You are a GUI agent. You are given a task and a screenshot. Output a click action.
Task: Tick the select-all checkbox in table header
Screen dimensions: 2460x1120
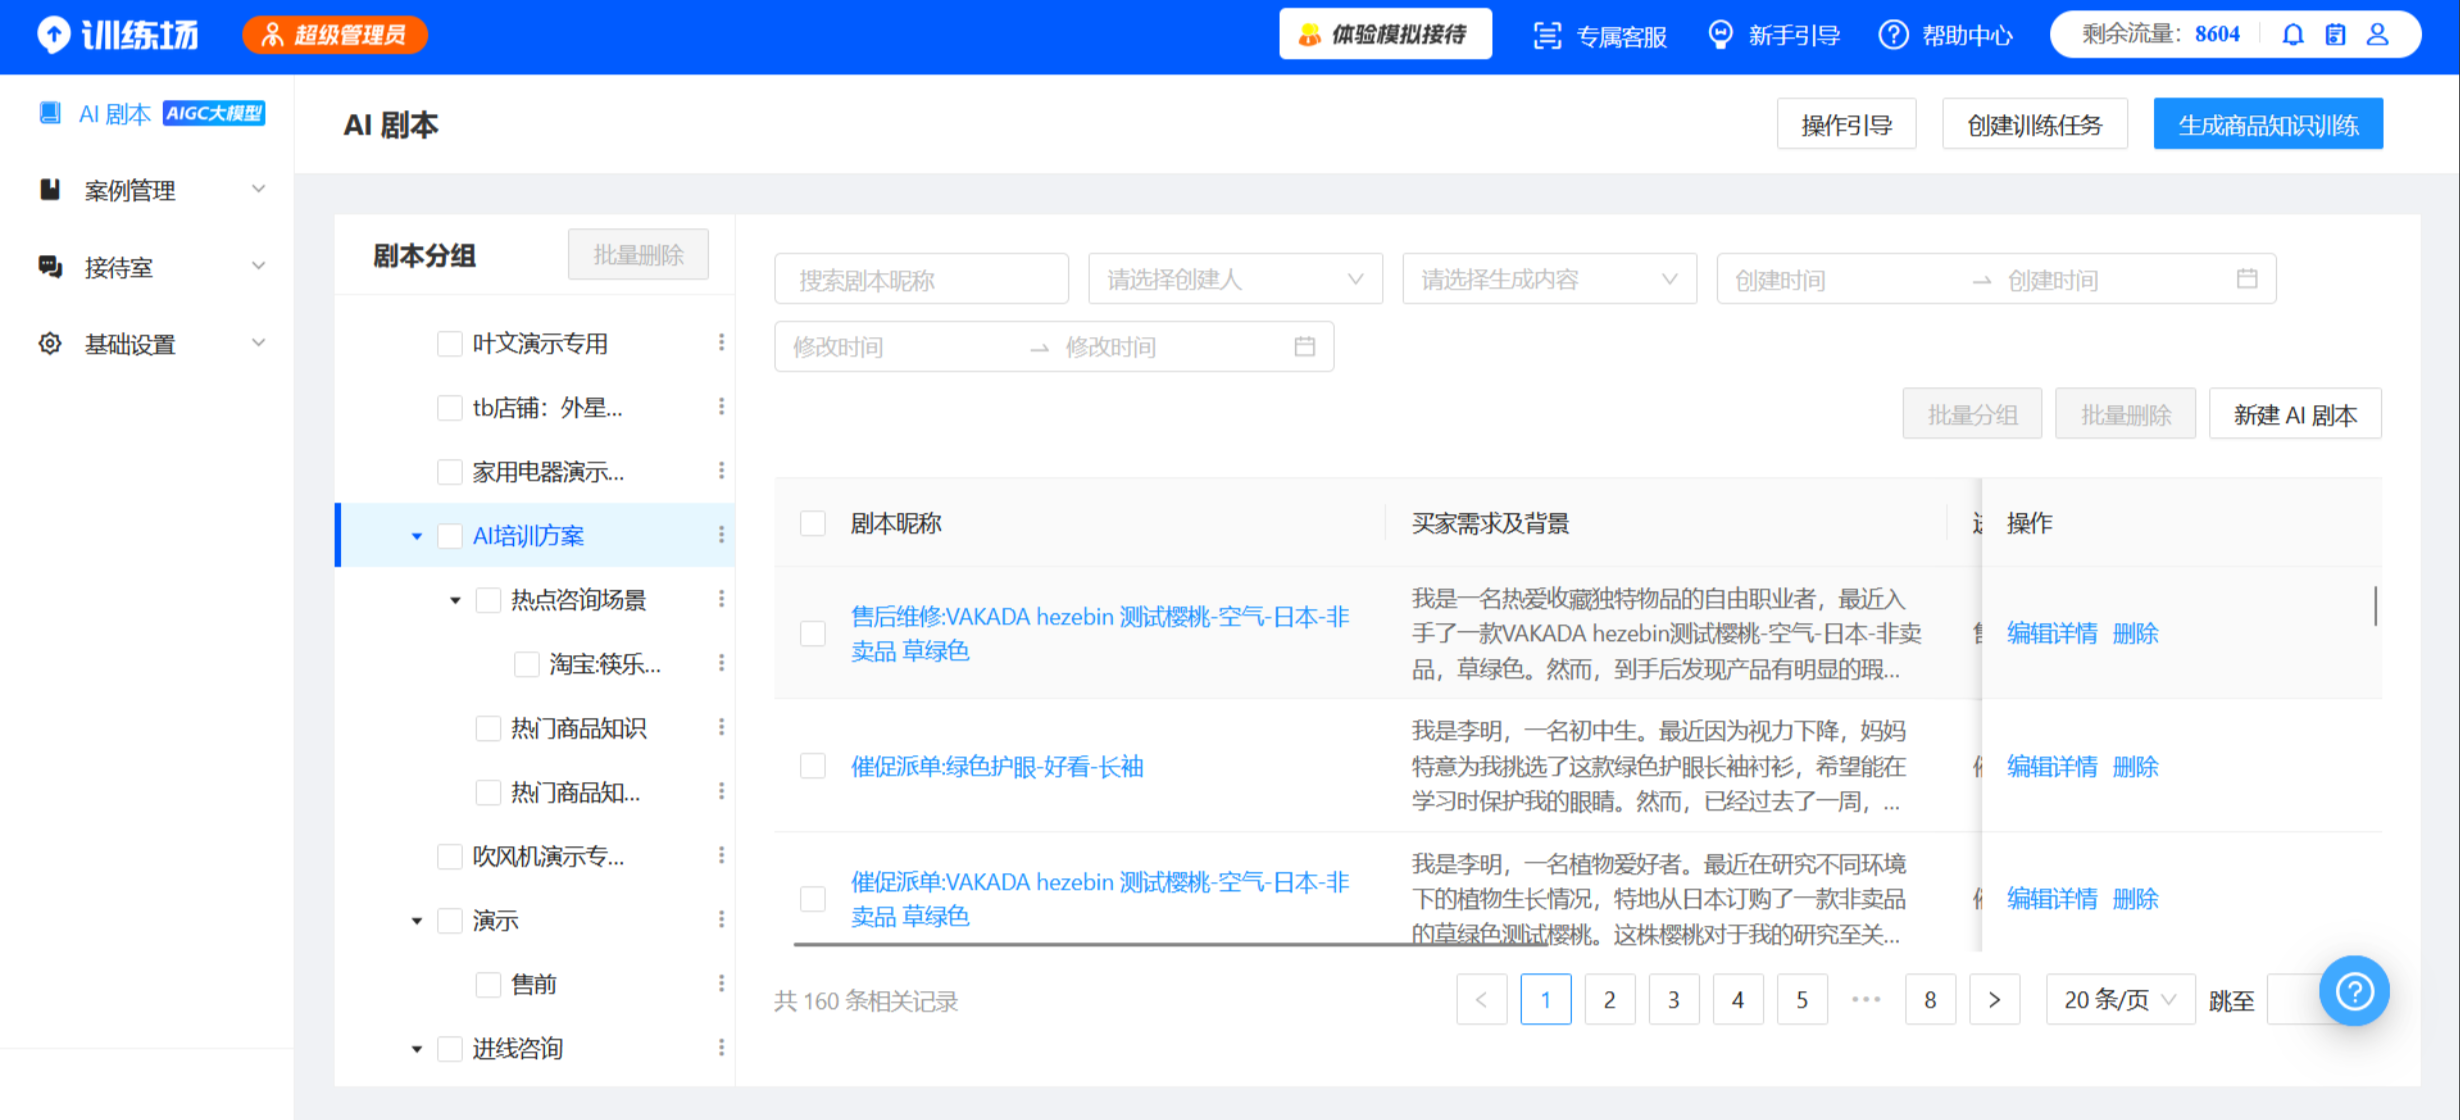[x=813, y=523]
